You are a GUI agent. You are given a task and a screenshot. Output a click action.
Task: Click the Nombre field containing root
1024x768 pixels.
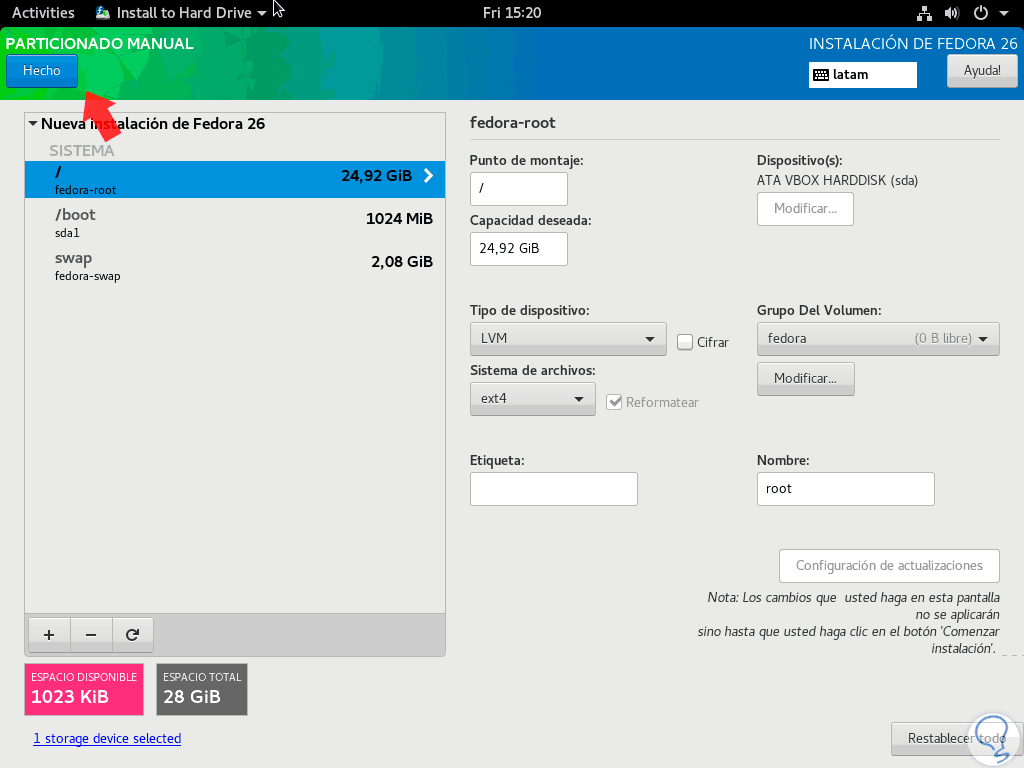[846, 489]
